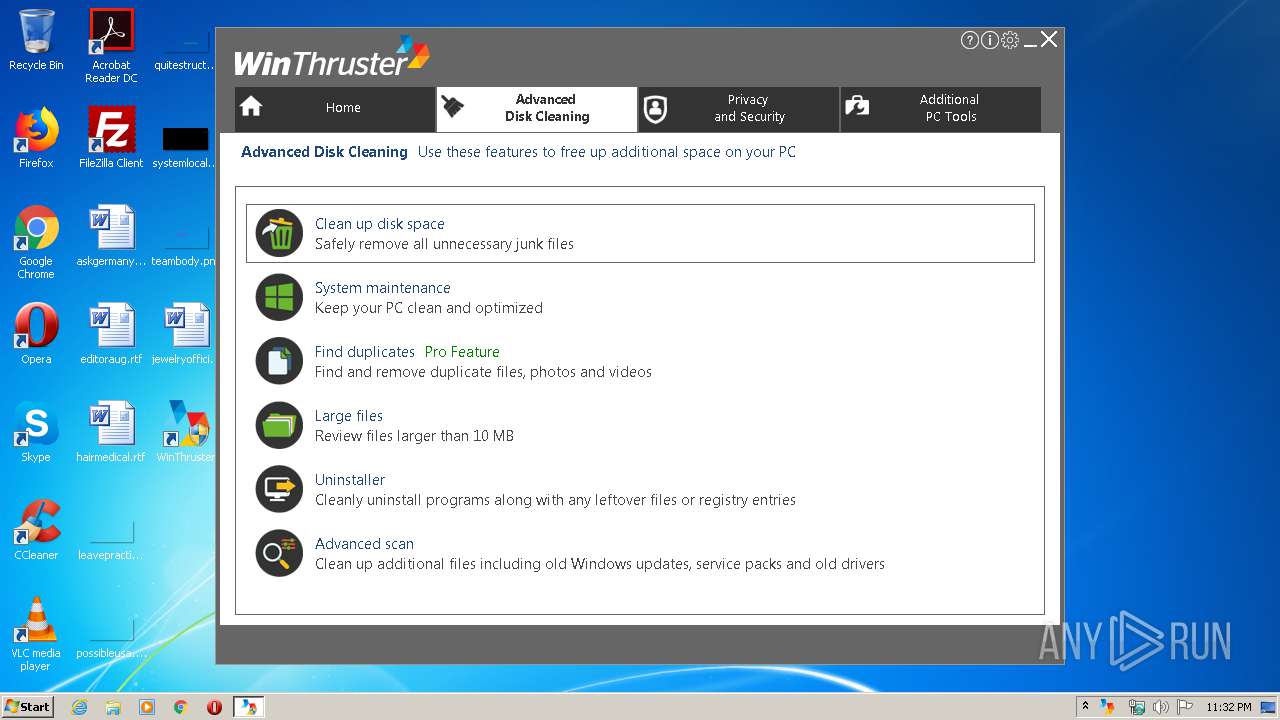Open the Additional PC Tools tab

tap(941, 109)
